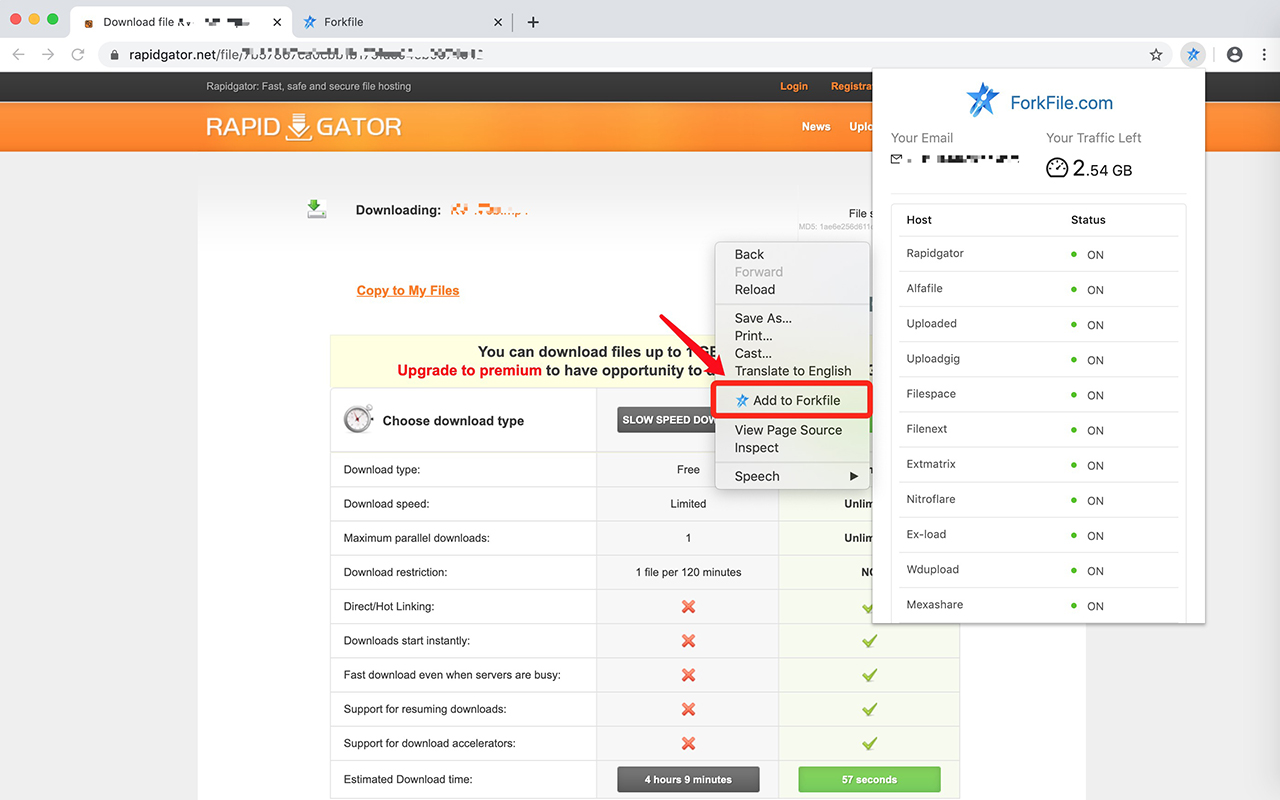Click Nitroflare host row
The width and height of the screenshot is (1280, 800).
[x=1038, y=500]
